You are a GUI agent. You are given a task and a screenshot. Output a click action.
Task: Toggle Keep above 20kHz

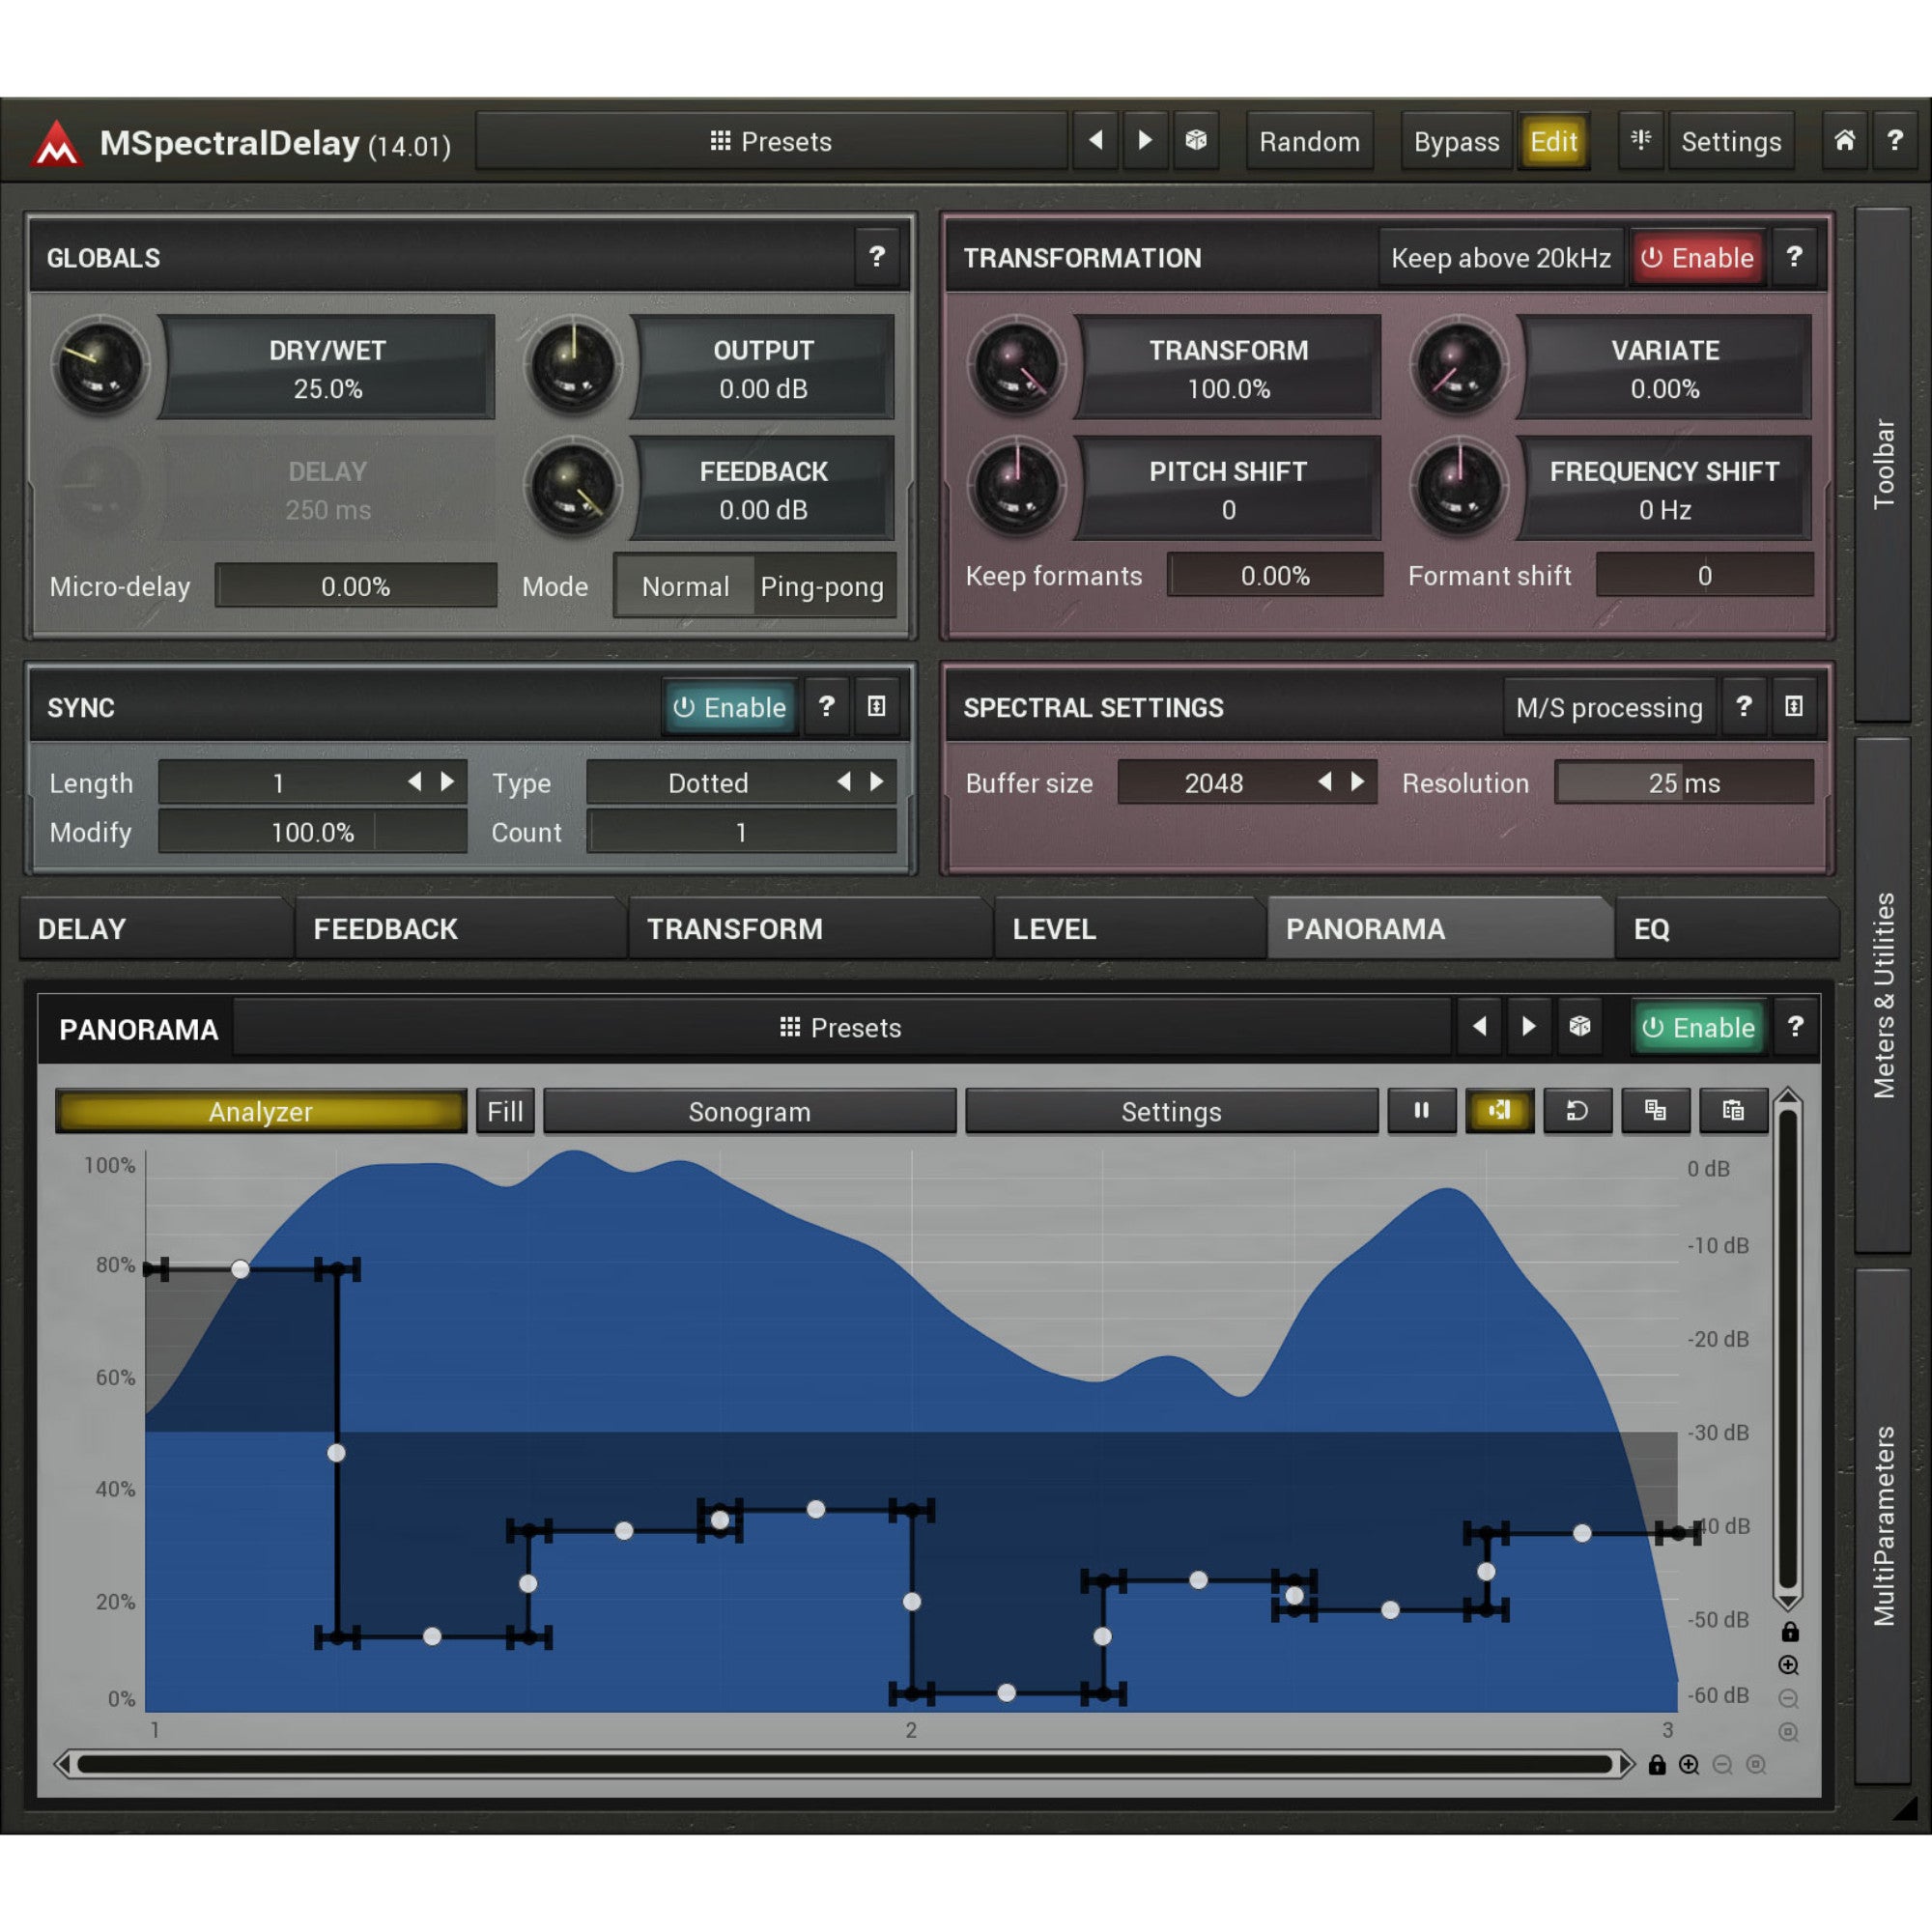point(1500,258)
